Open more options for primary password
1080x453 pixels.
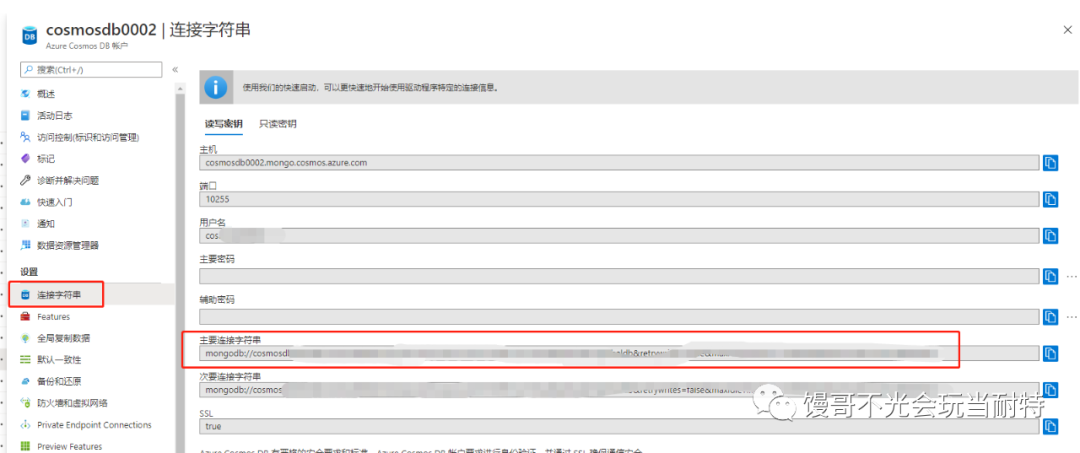(1071, 276)
